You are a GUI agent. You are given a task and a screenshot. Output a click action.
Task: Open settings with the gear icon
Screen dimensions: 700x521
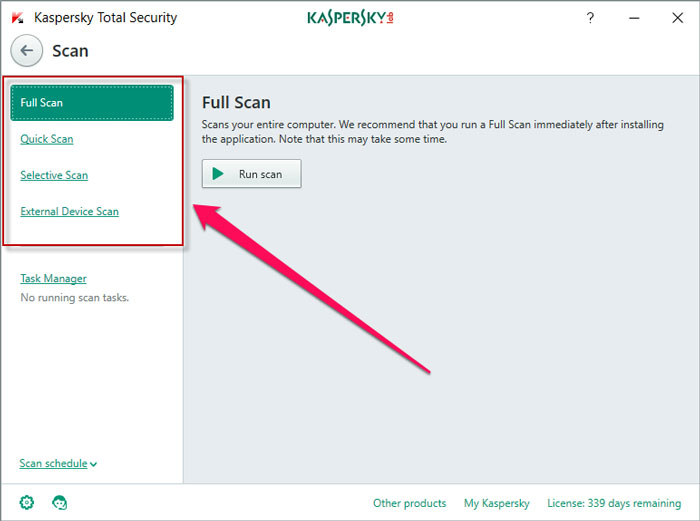click(x=27, y=502)
